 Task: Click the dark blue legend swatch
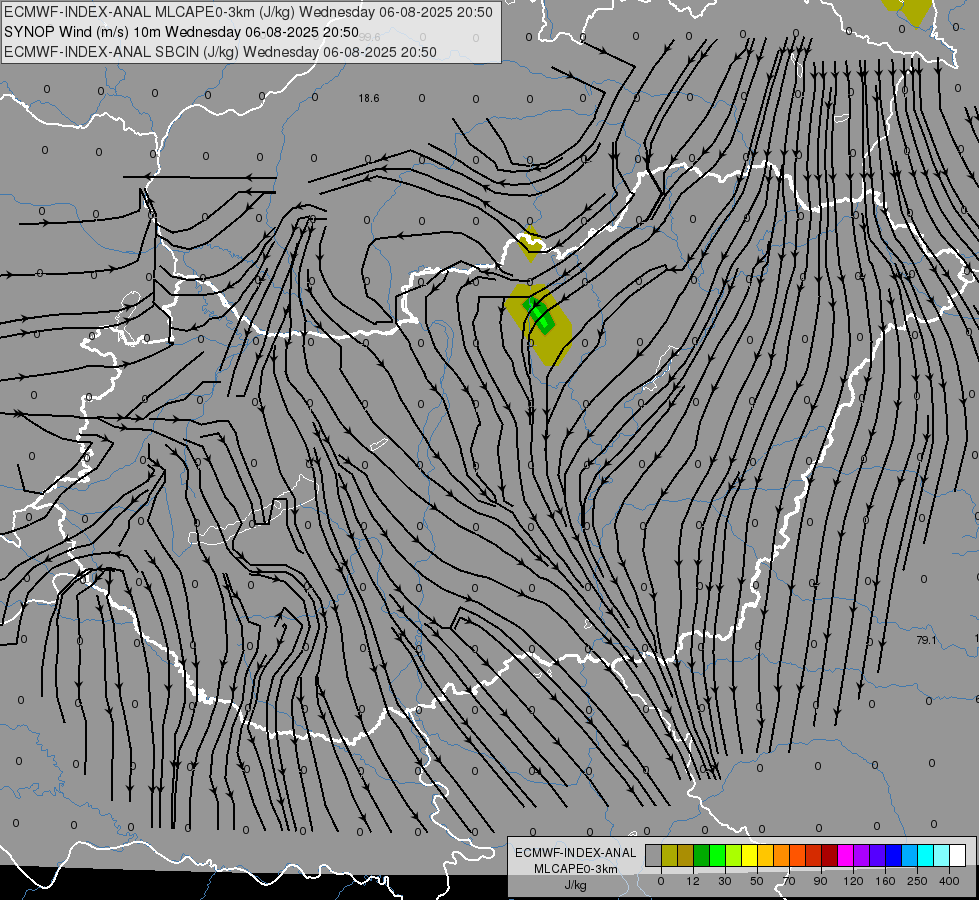point(894,855)
